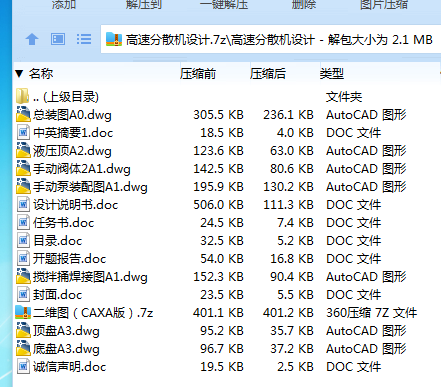
Task: Go up one folder level arrow
Action: click(32, 39)
